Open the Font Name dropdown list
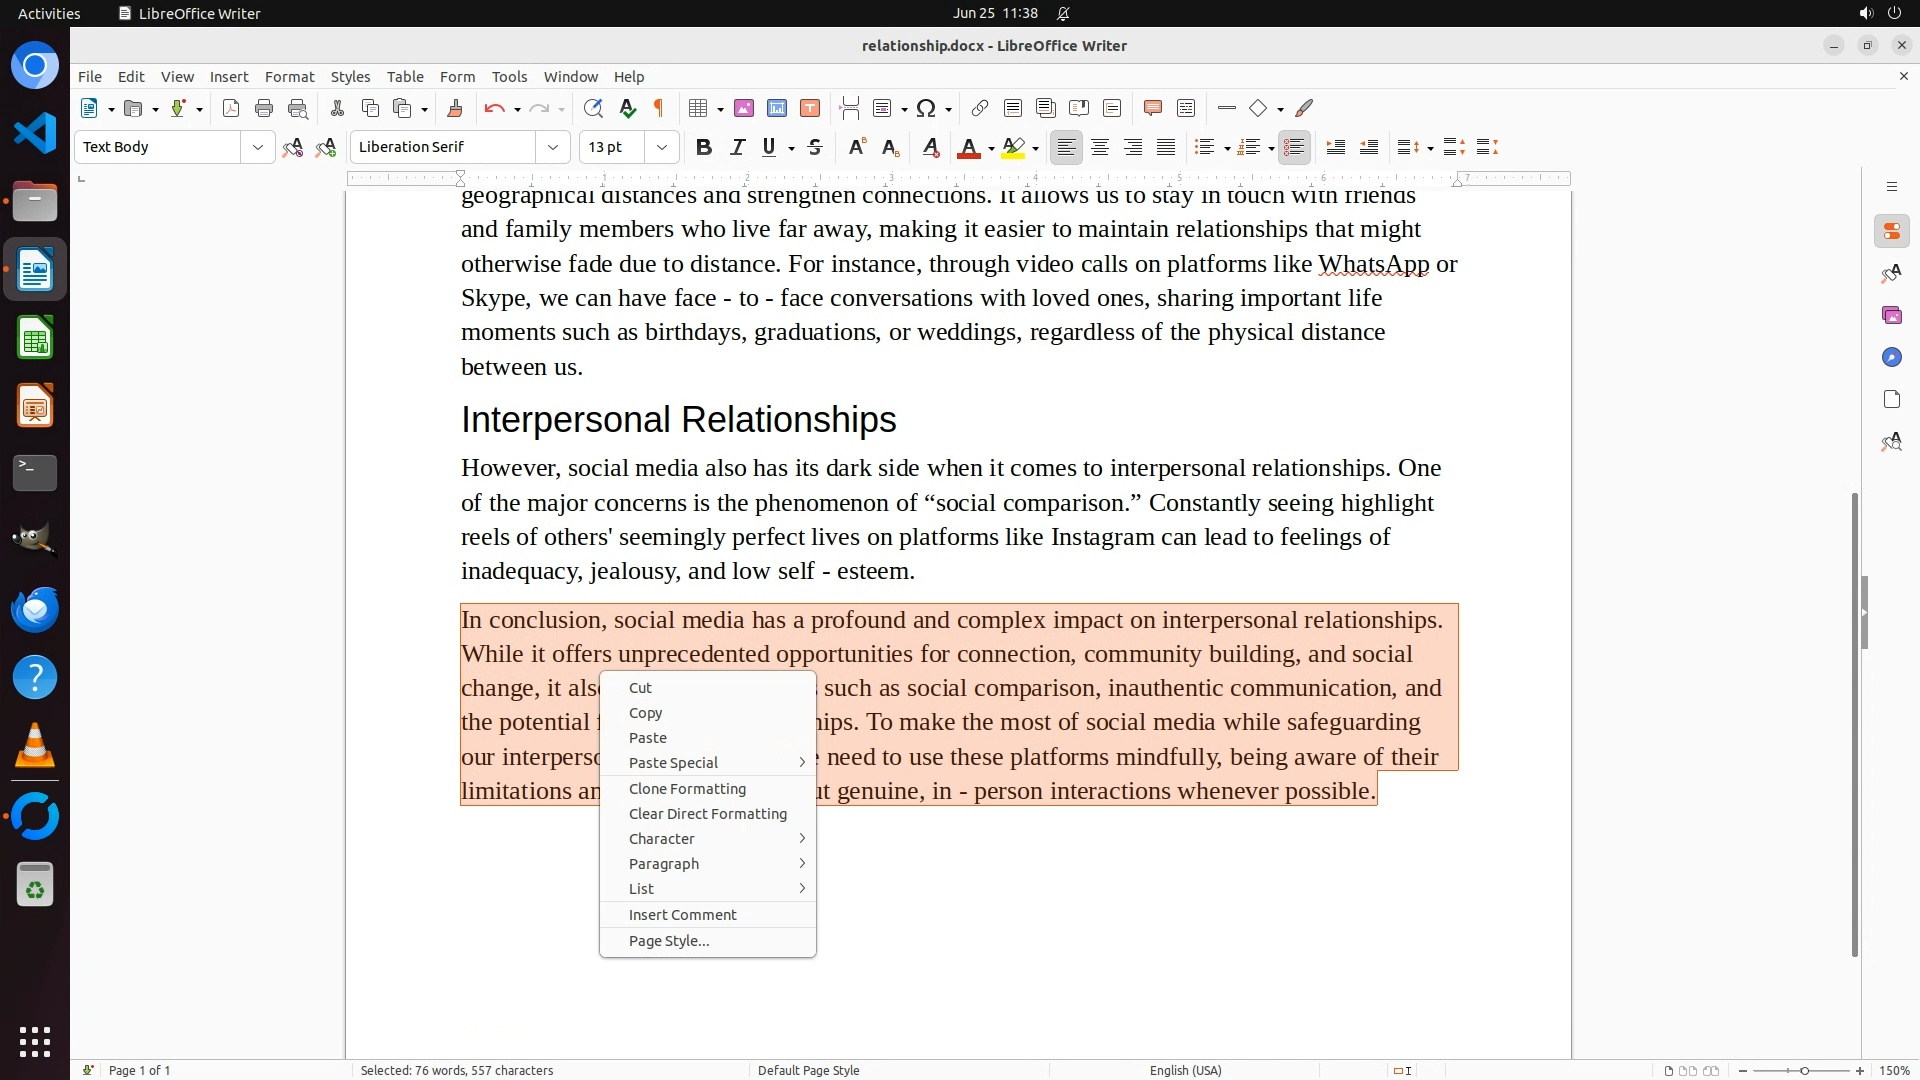The height and width of the screenshot is (1080, 1920). point(552,147)
